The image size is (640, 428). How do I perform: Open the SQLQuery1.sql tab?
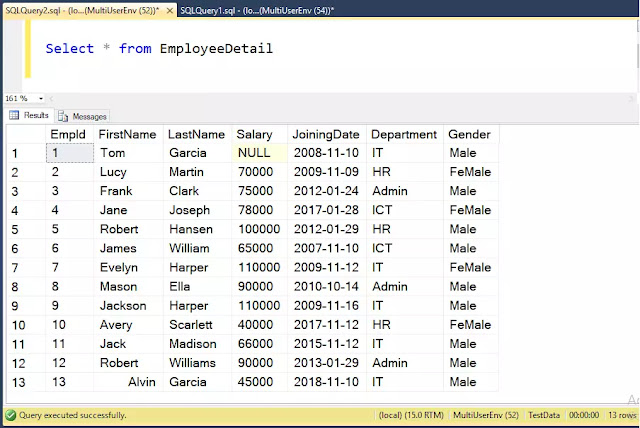point(257,11)
